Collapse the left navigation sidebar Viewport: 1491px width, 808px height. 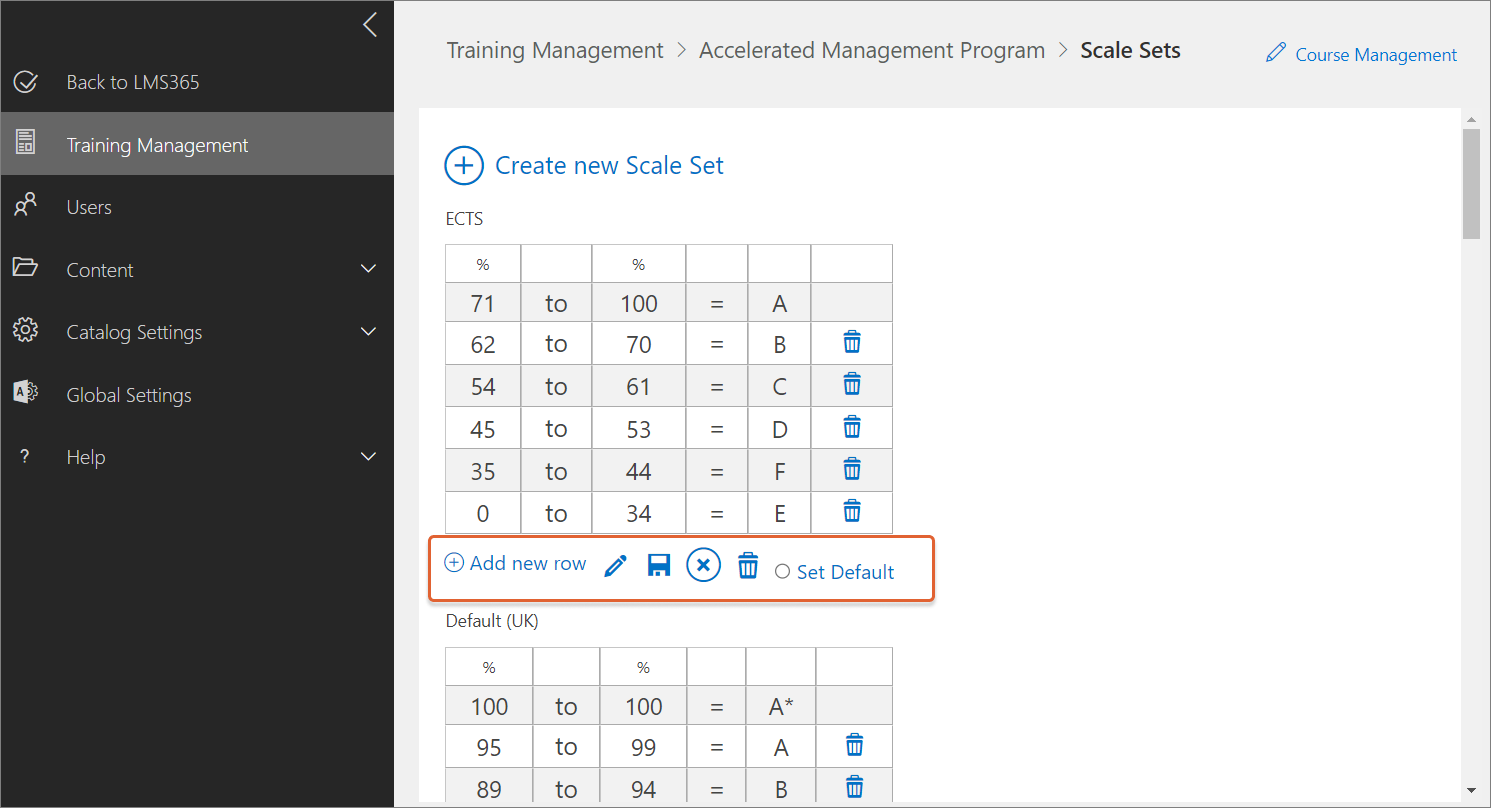point(370,25)
